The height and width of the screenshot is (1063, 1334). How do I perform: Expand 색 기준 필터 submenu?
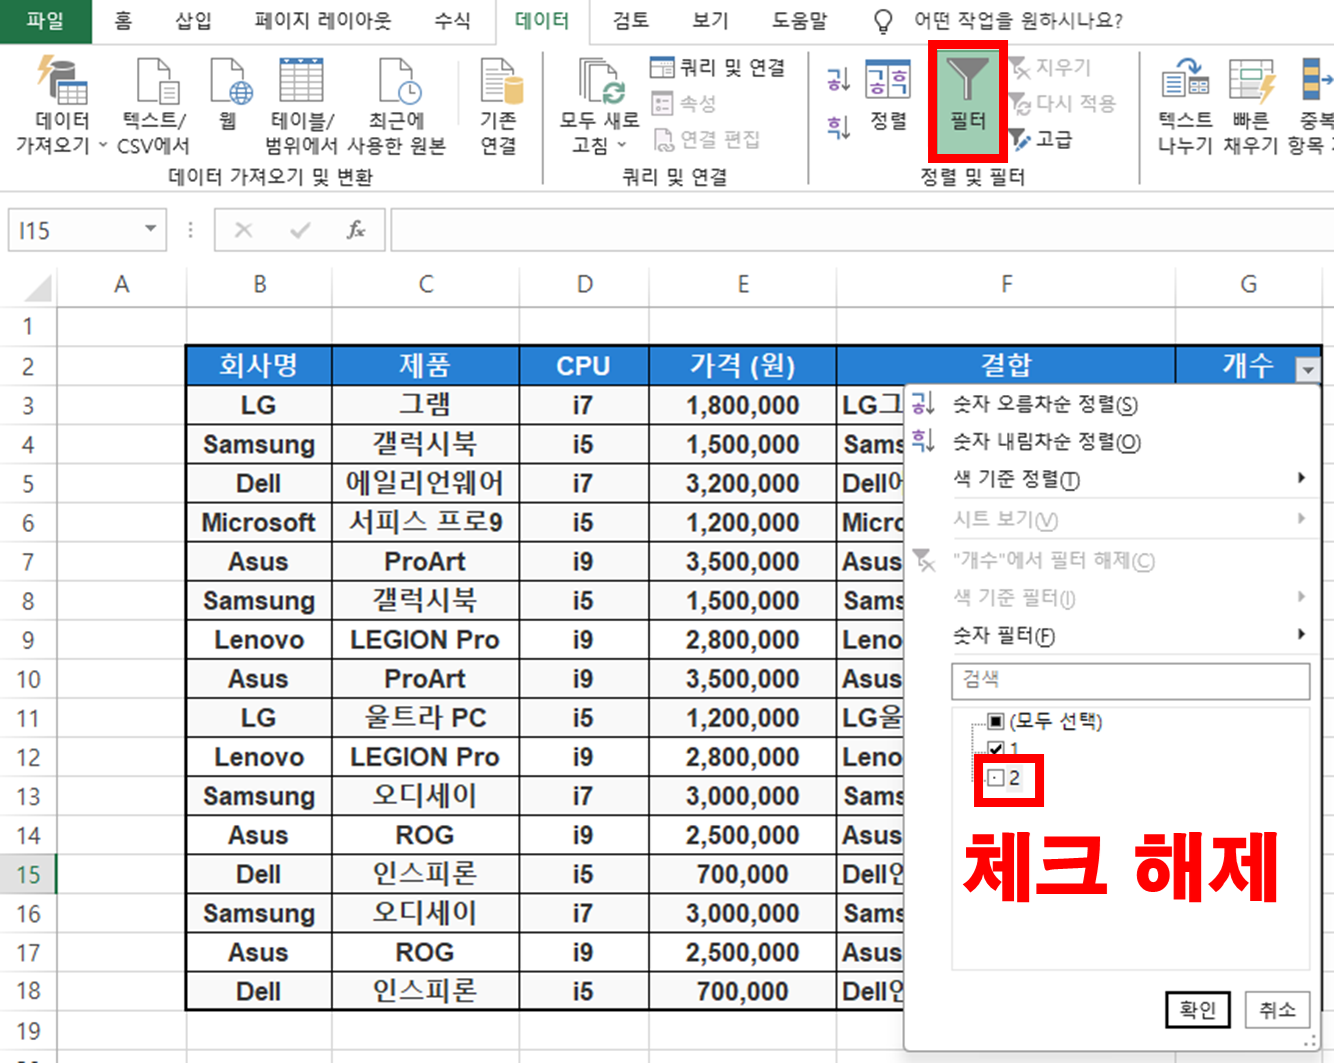click(x=1301, y=596)
